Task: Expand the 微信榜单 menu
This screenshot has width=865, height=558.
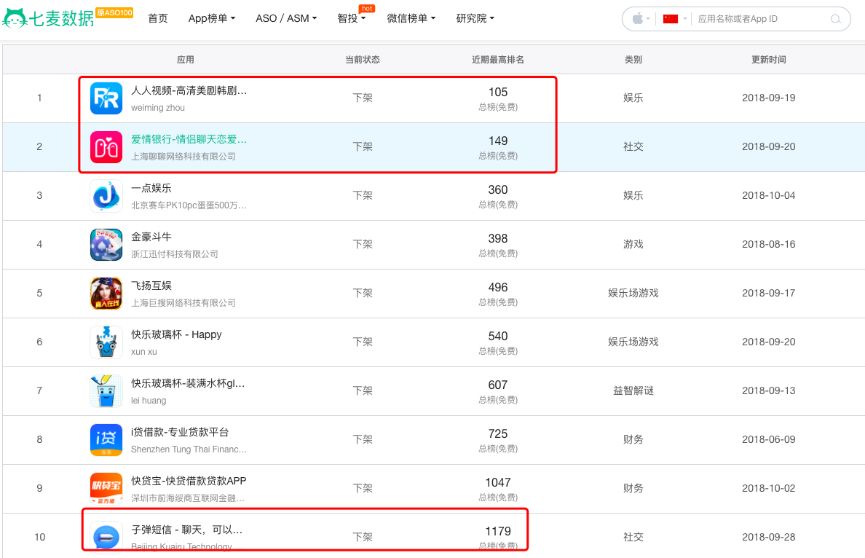Action: pyautogui.click(x=410, y=18)
